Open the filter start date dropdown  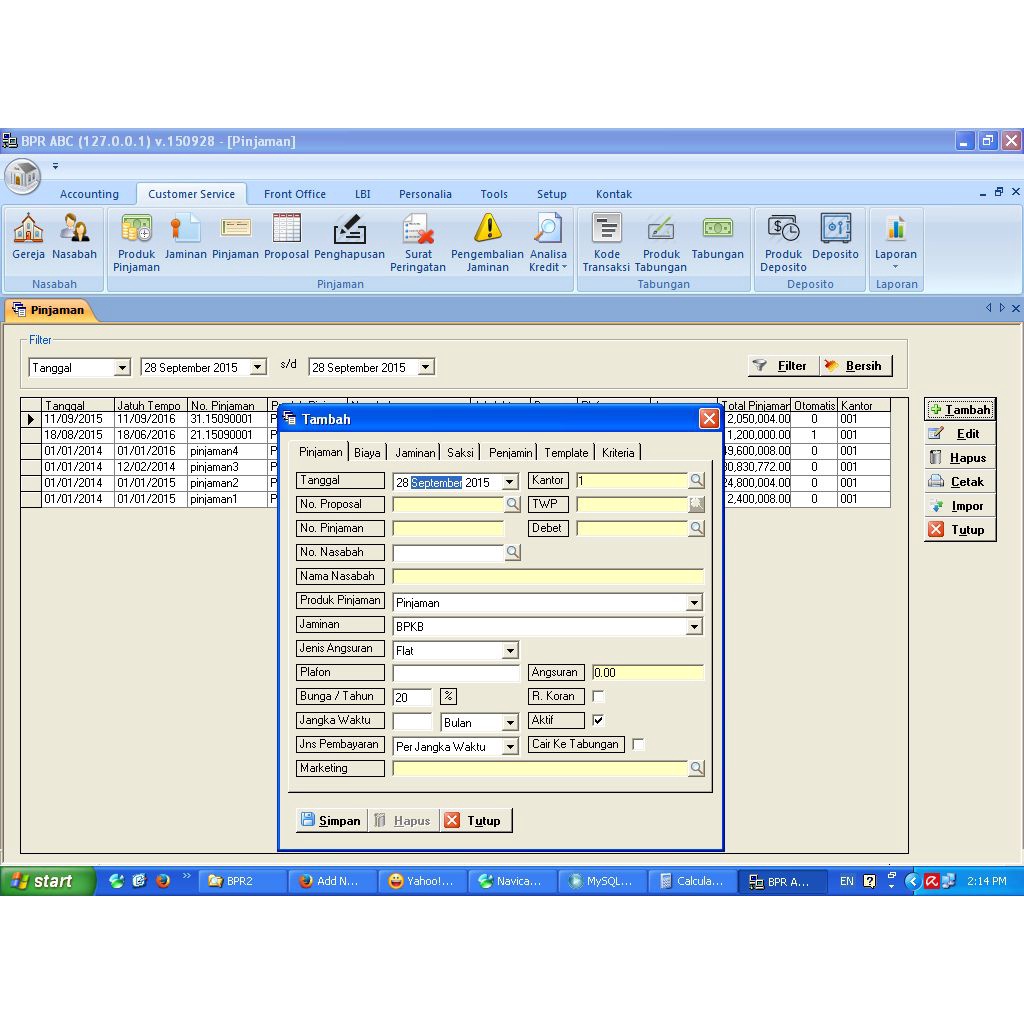258,368
